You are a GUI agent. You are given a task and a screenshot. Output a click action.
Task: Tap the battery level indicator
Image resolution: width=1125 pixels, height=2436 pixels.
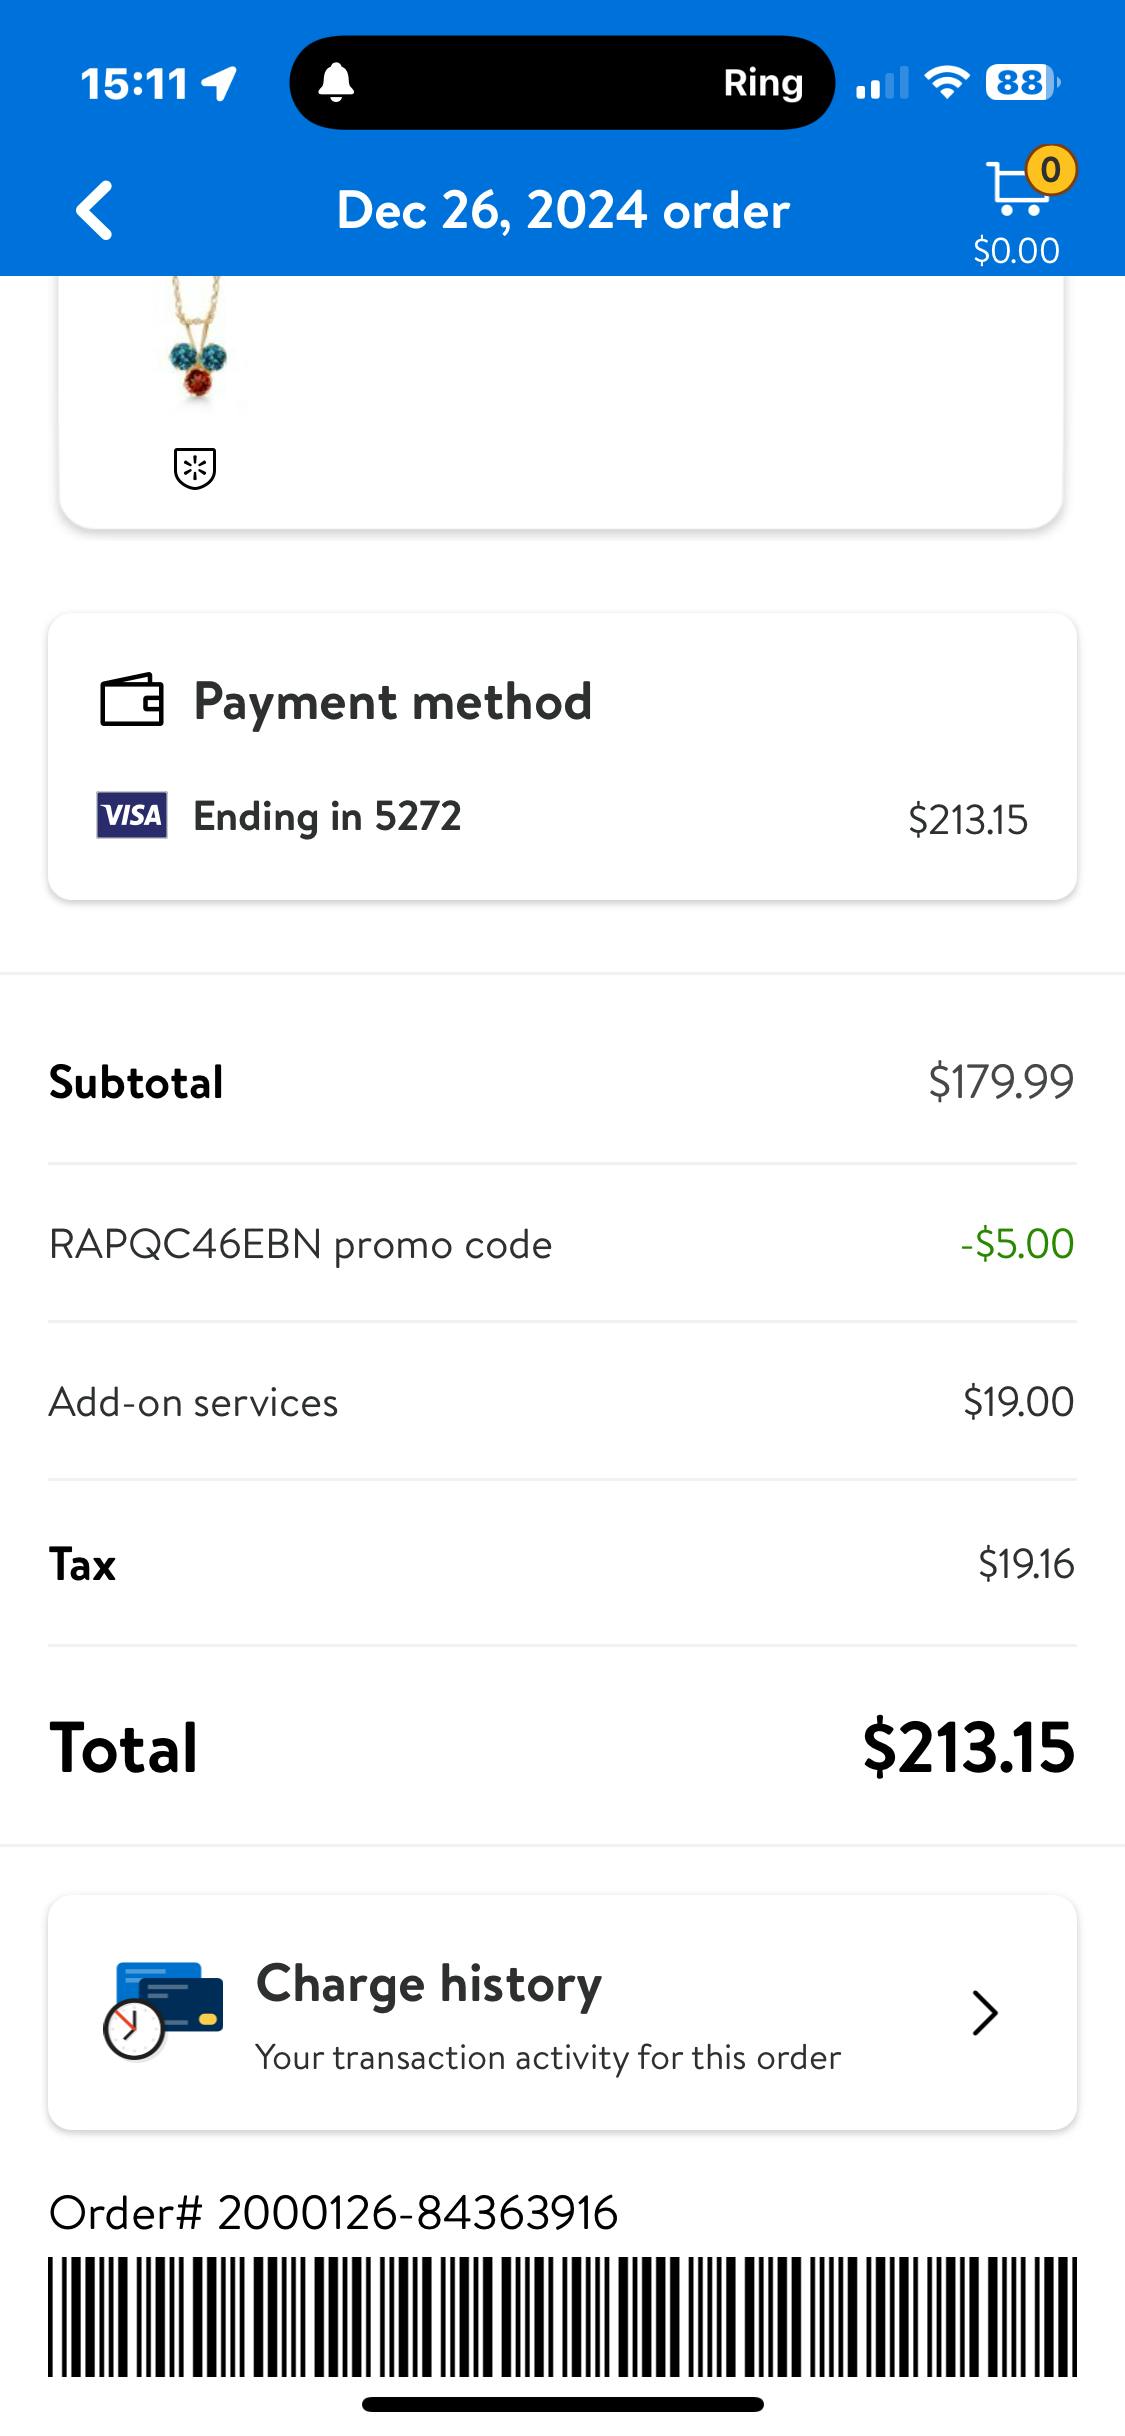[1021, 83]
